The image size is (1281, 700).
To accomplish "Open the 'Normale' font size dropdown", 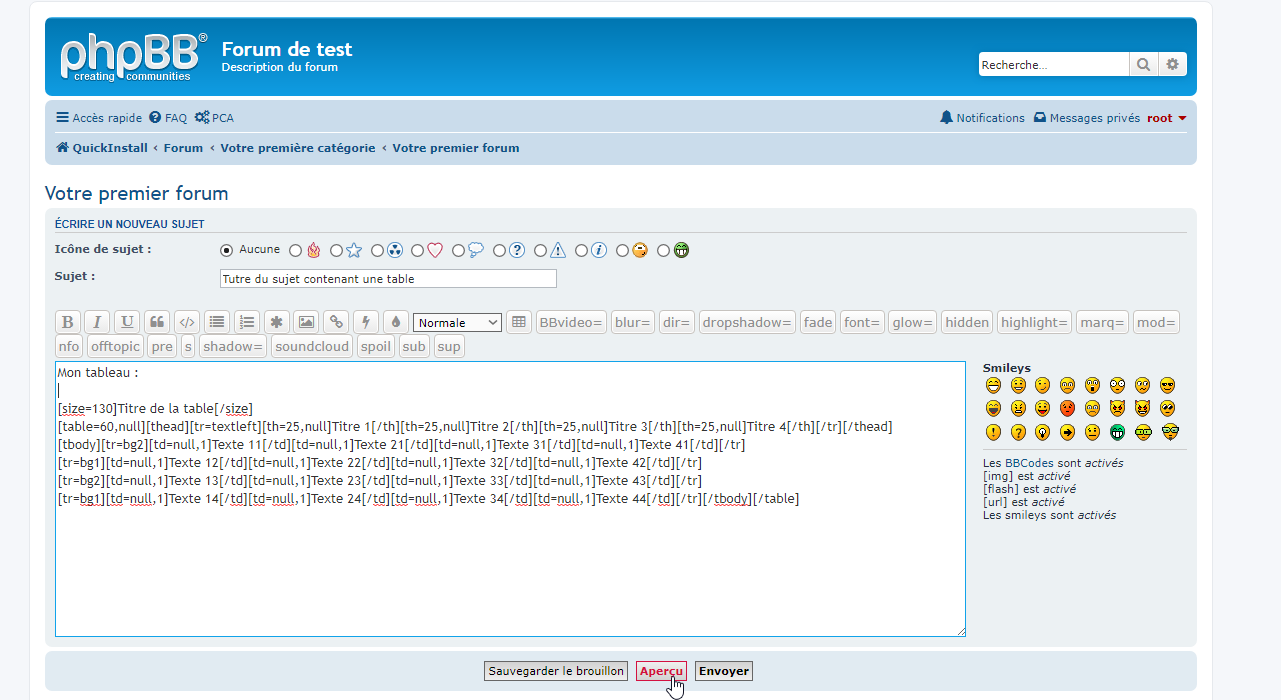I will coord(457,322).
